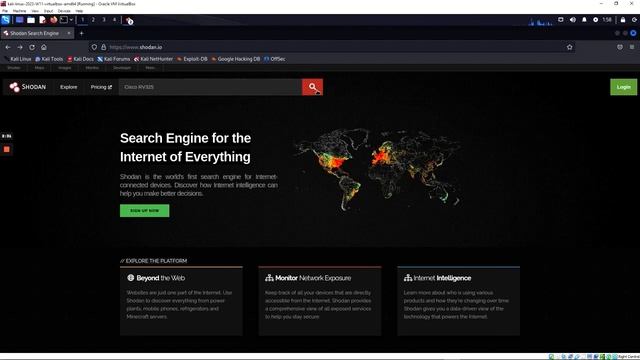Open the session logout power icon
Image resolution: width=640 pixels, height=360 pixels.
tap(634, 20)
